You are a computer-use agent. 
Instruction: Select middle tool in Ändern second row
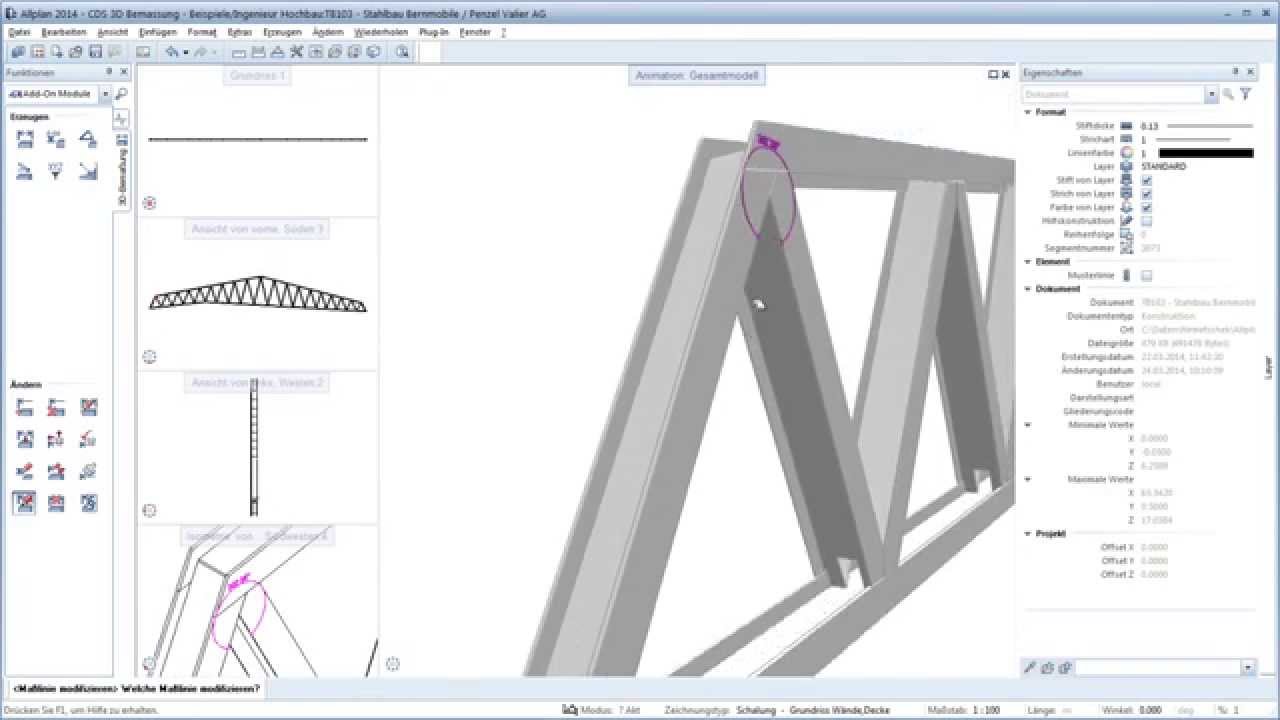tap(56, 439)
